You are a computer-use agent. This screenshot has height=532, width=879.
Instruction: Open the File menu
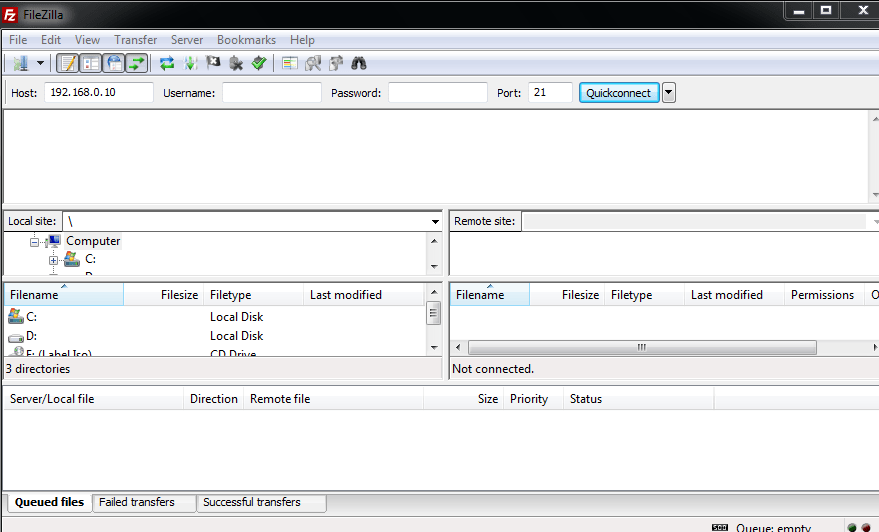[18, 40]
